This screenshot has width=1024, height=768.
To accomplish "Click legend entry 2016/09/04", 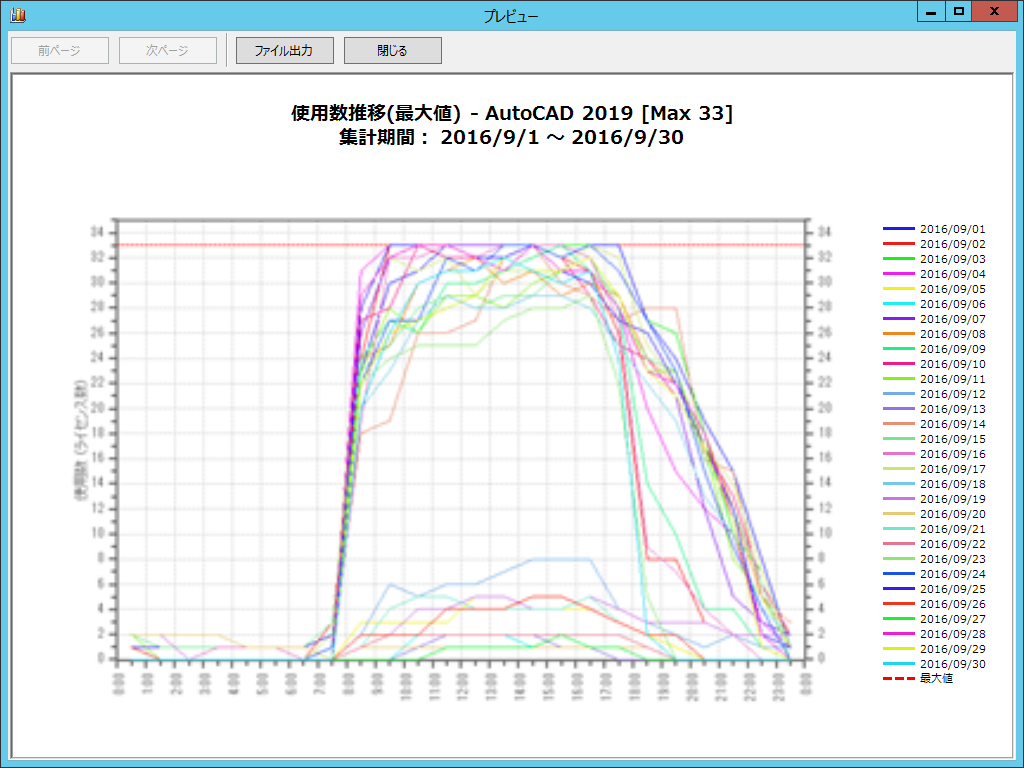I will (935, 274).
